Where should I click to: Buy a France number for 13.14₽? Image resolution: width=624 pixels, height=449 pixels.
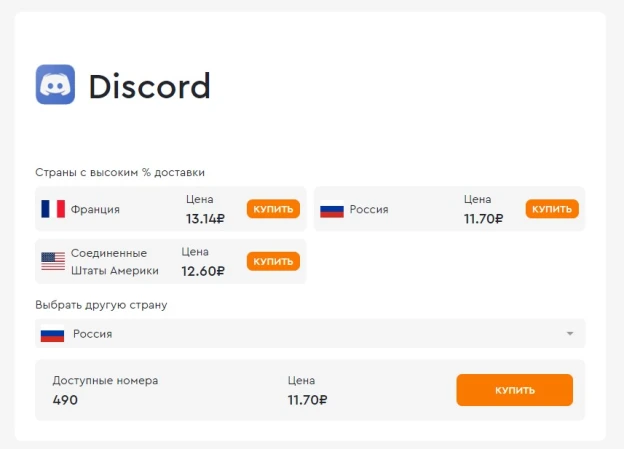(273, 209)
